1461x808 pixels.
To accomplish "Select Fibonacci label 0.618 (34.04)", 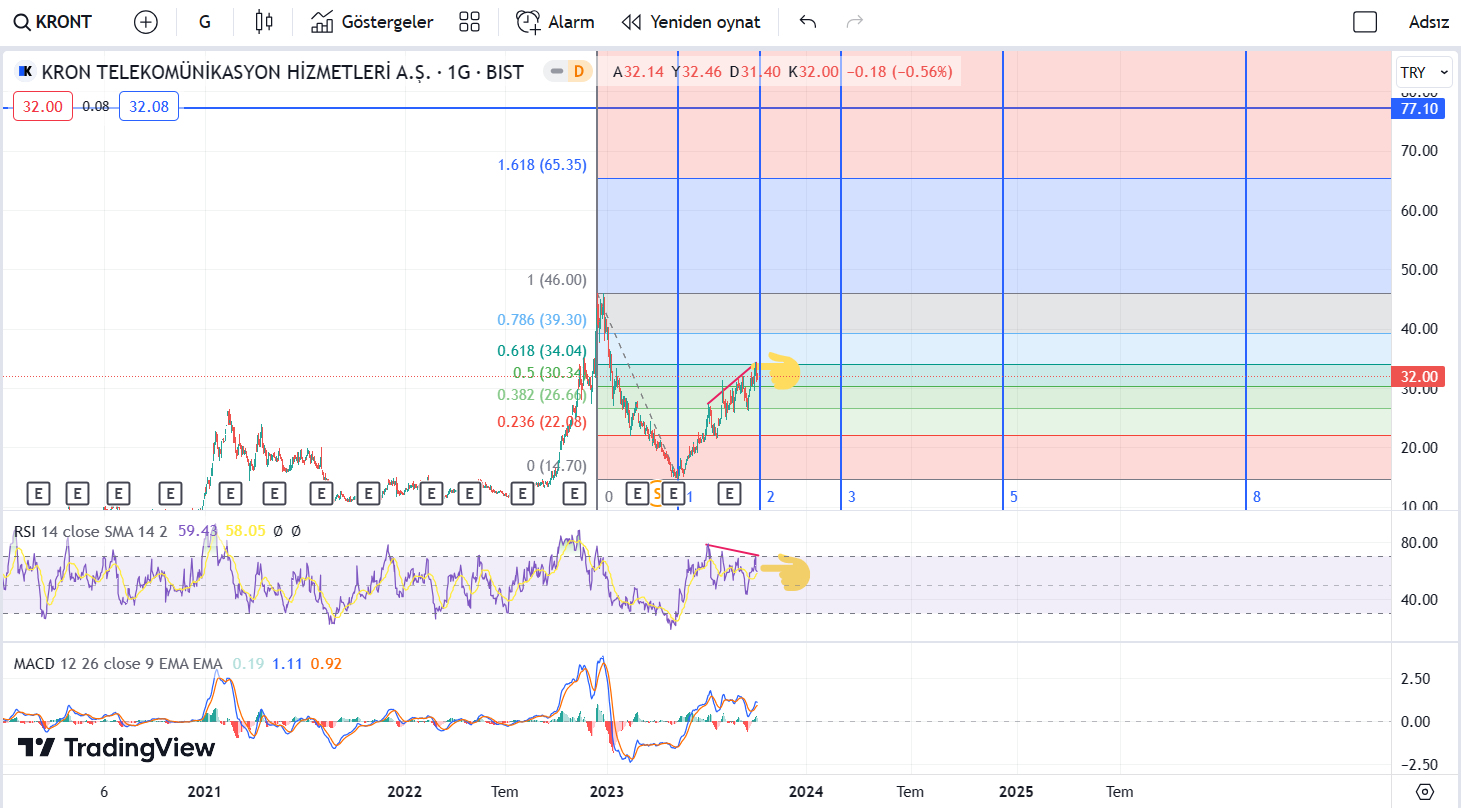I will (542, 351).
